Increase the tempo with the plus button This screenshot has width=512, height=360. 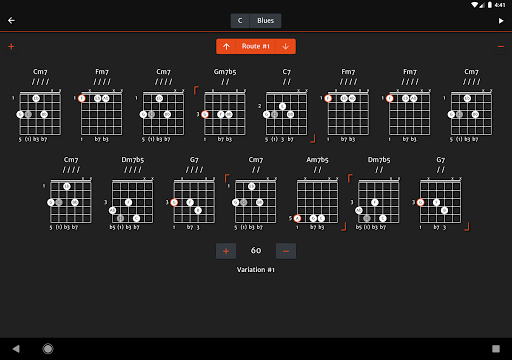pyautogui.click(x=226, y=251)
